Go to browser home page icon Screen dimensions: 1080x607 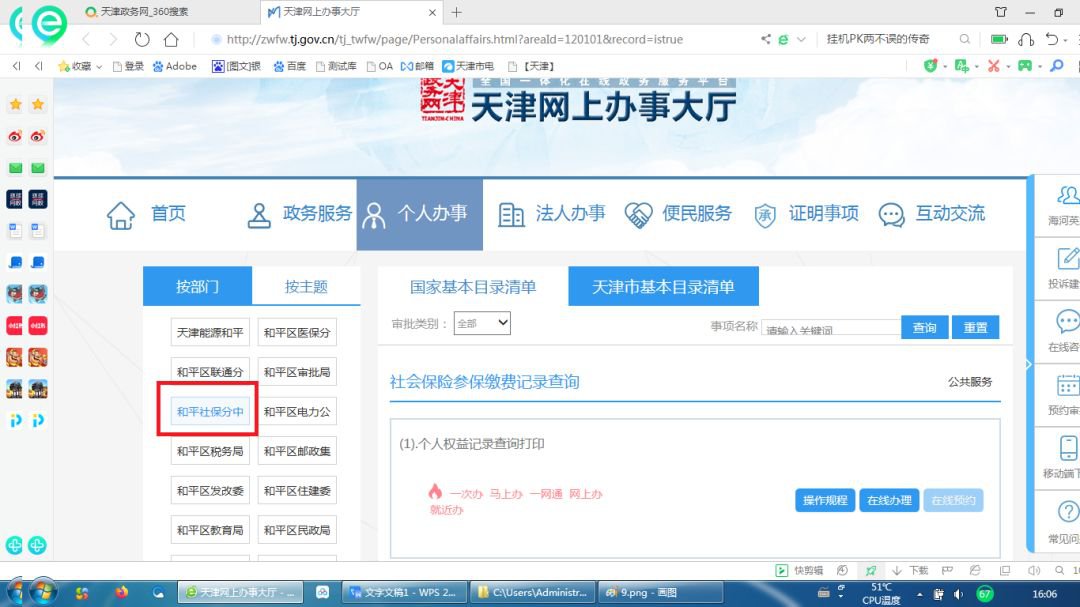coord(171,39)
